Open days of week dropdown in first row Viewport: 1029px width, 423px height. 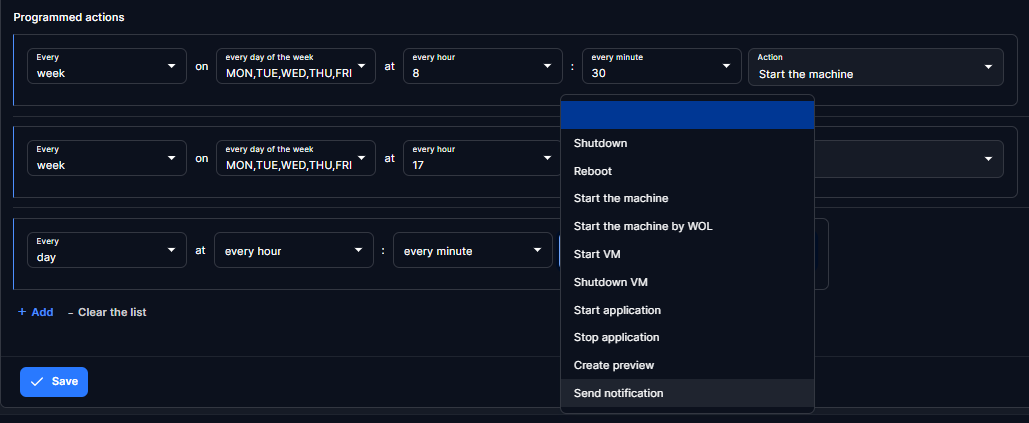click(296, 66)
